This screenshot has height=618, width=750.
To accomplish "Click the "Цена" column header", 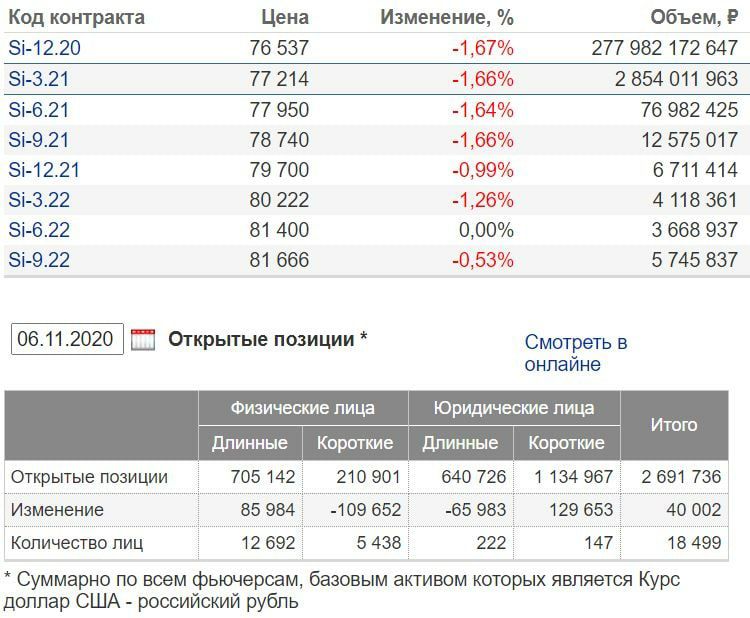I will (x=285, y=17).
